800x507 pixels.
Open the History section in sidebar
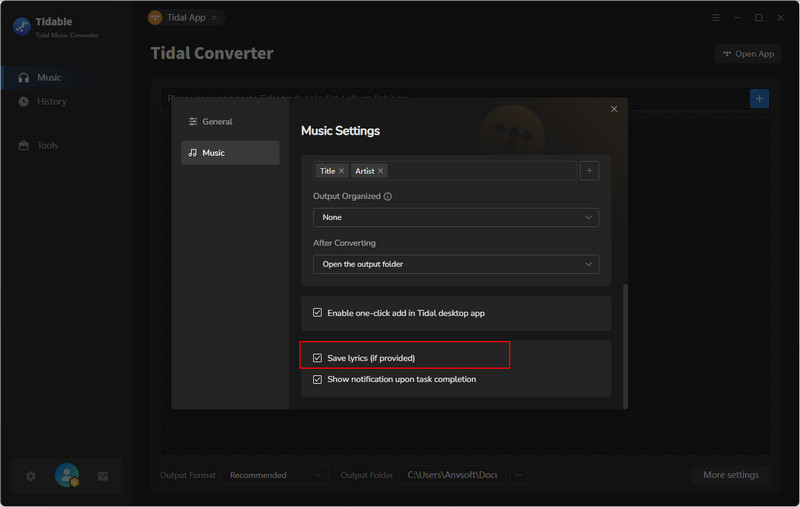point(54,102)
